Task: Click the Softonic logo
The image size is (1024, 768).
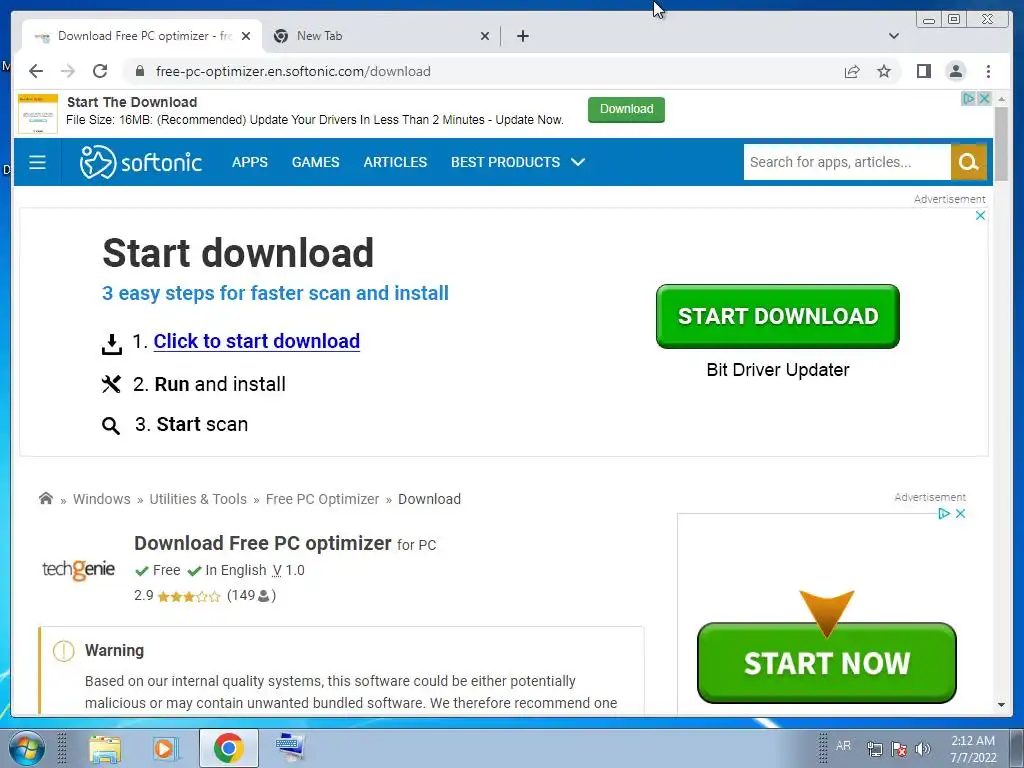Action: coord(140,162)
